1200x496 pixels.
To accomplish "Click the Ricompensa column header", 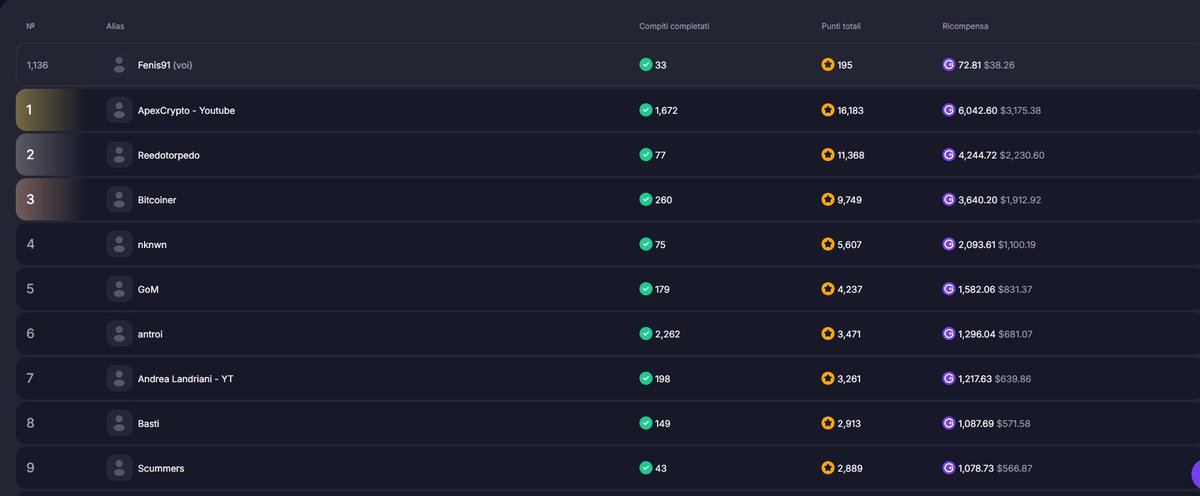I will click(x=965, y=25).
